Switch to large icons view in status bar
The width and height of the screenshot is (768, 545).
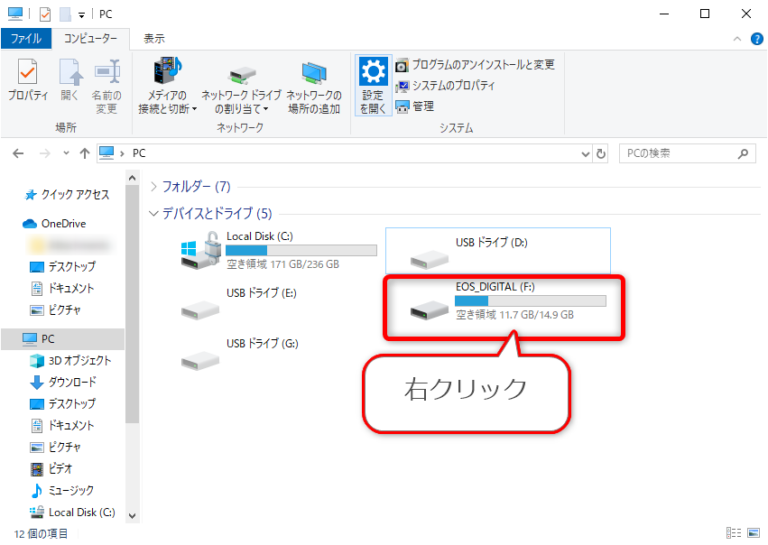(x=753, y=533)
